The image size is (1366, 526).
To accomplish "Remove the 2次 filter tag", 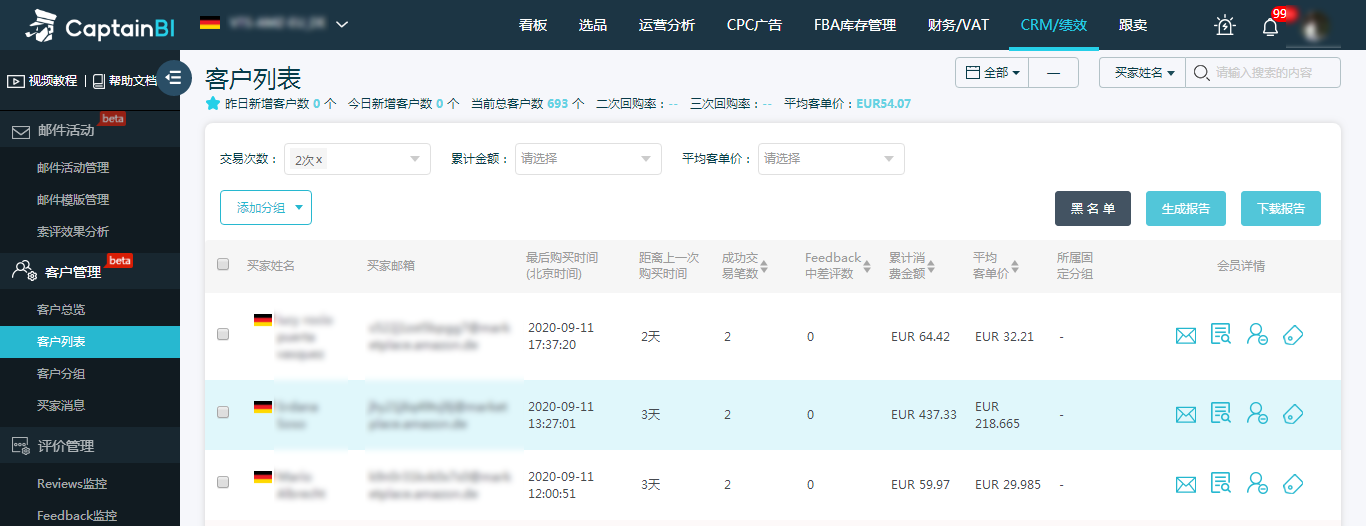I will pos(320,160).
